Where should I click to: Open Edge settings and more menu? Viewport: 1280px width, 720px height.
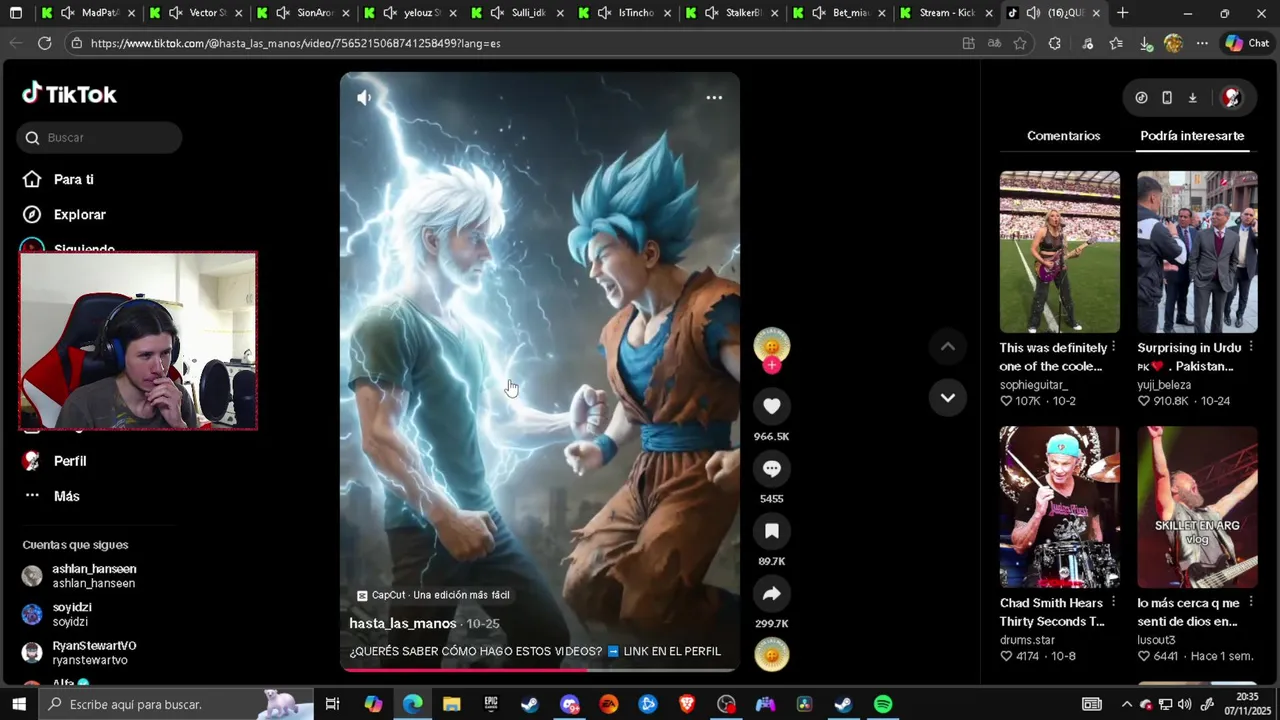click(x=1202, y=43)
